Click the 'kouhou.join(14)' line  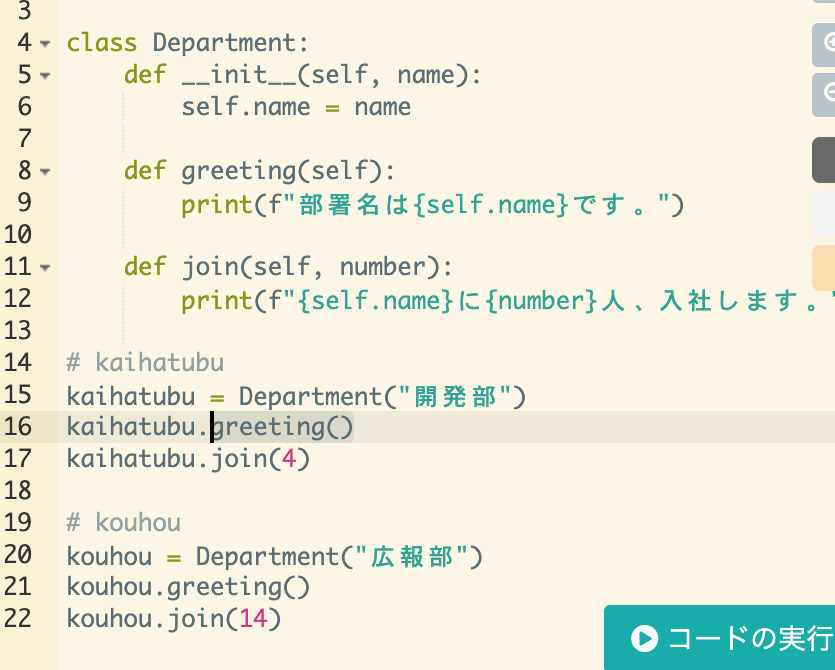pos(174,618)
